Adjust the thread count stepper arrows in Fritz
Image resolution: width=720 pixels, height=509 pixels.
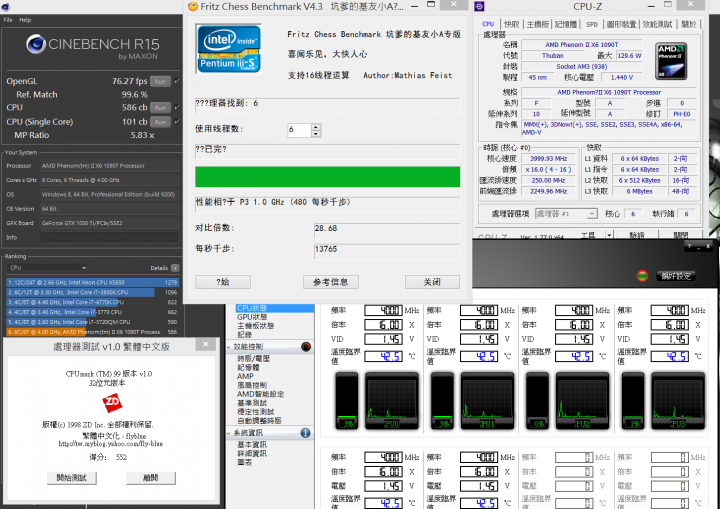[316, 130]
